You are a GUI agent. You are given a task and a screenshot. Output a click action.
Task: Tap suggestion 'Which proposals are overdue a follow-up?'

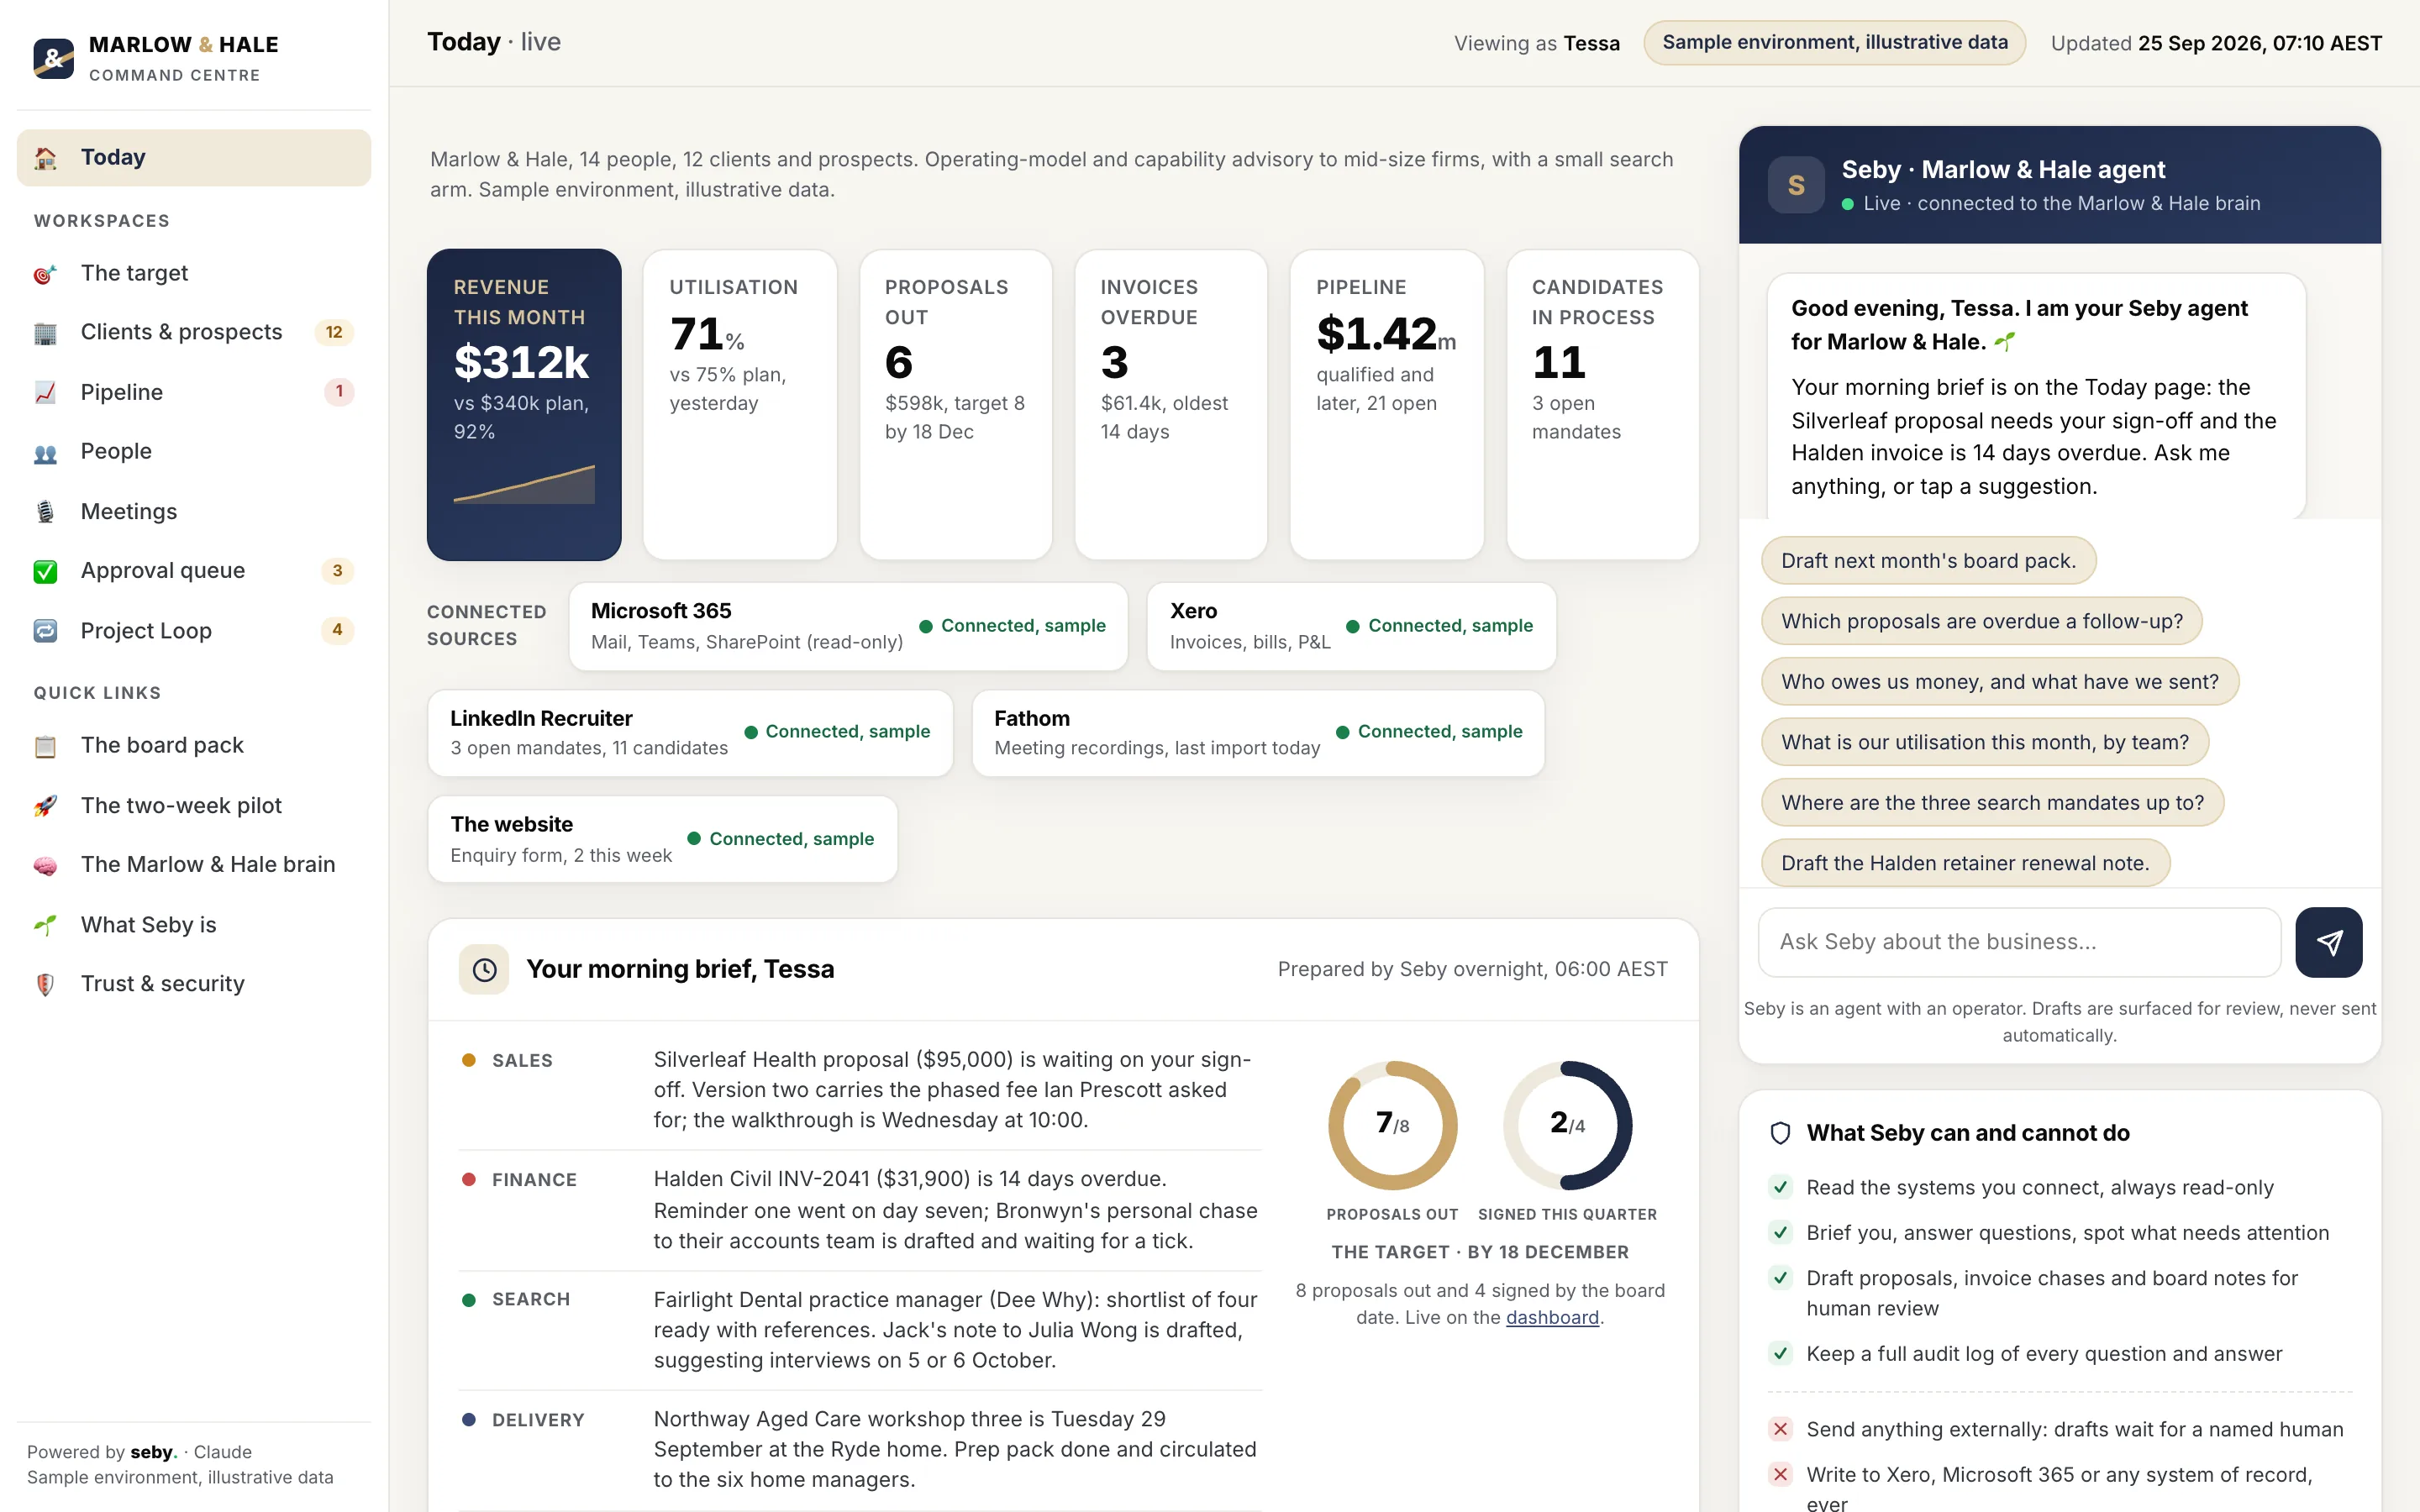click(1981, 621)
